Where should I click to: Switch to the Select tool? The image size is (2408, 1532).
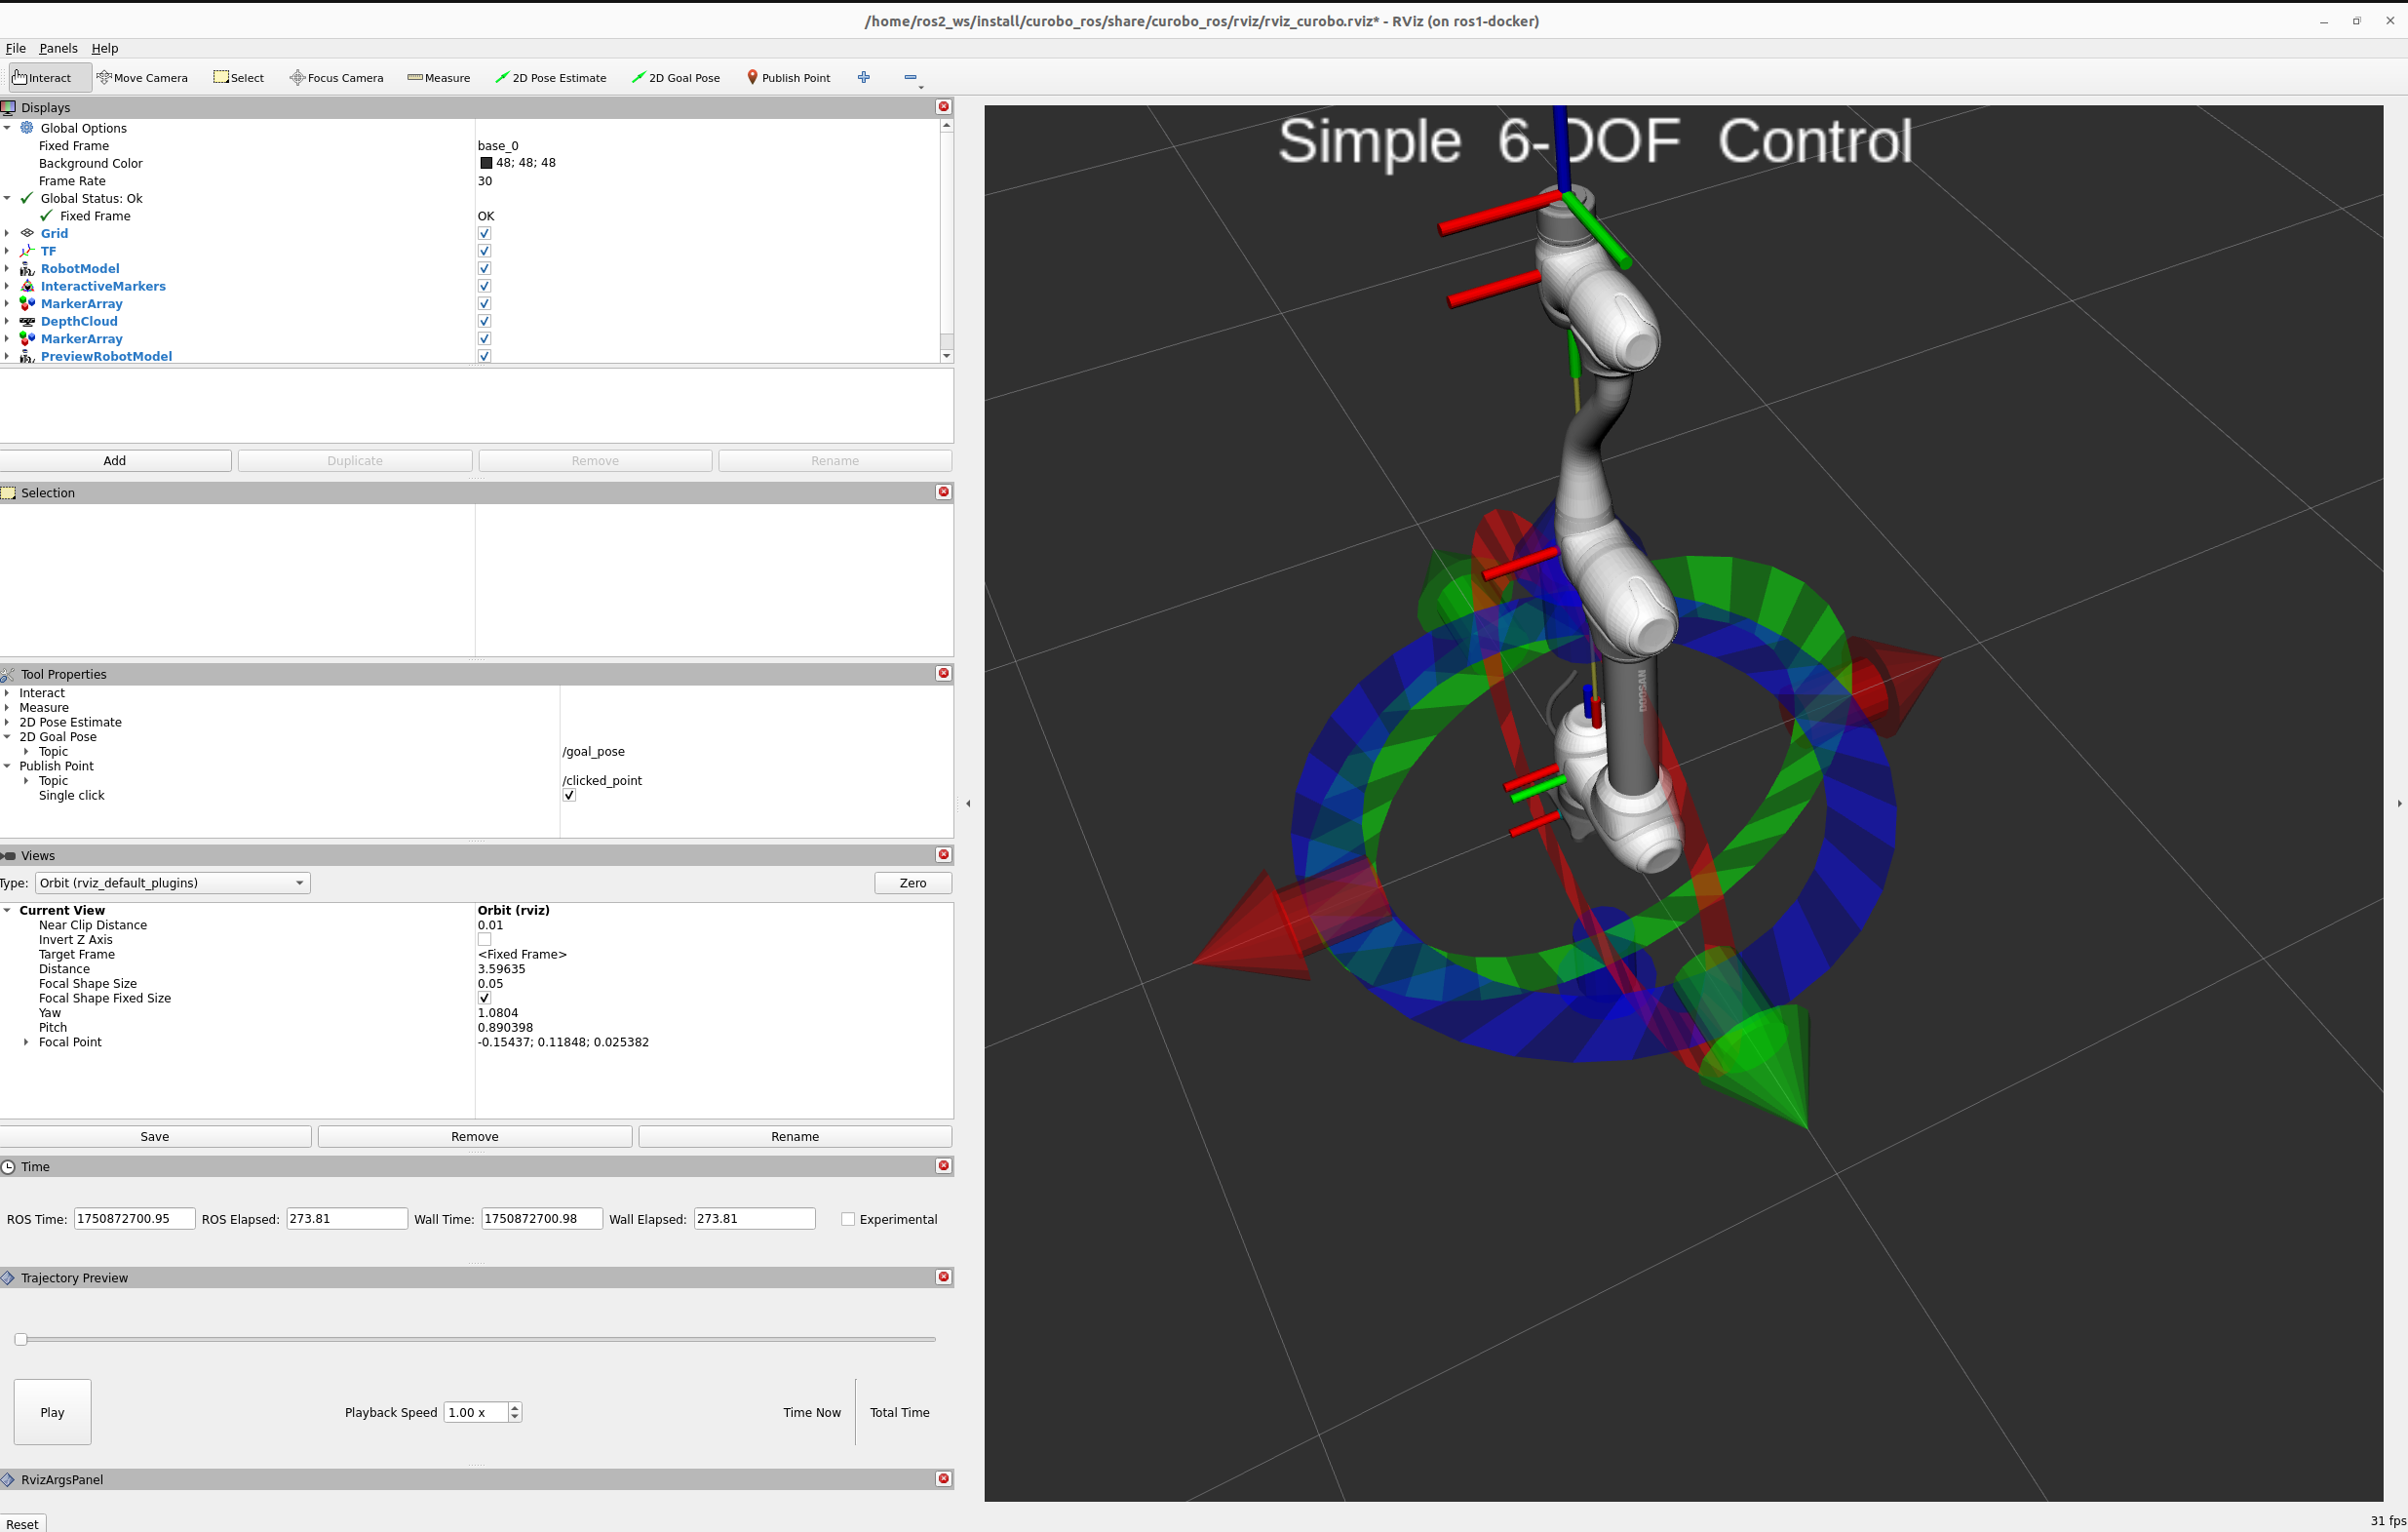click(x=238, y=77)
